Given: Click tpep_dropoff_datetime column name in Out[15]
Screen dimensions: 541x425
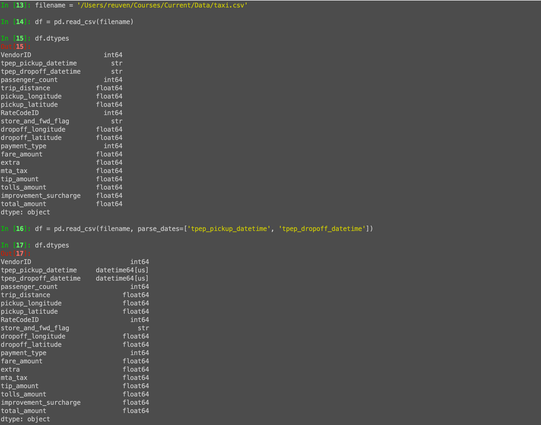Looking at the screenshot, I should 41,71.
